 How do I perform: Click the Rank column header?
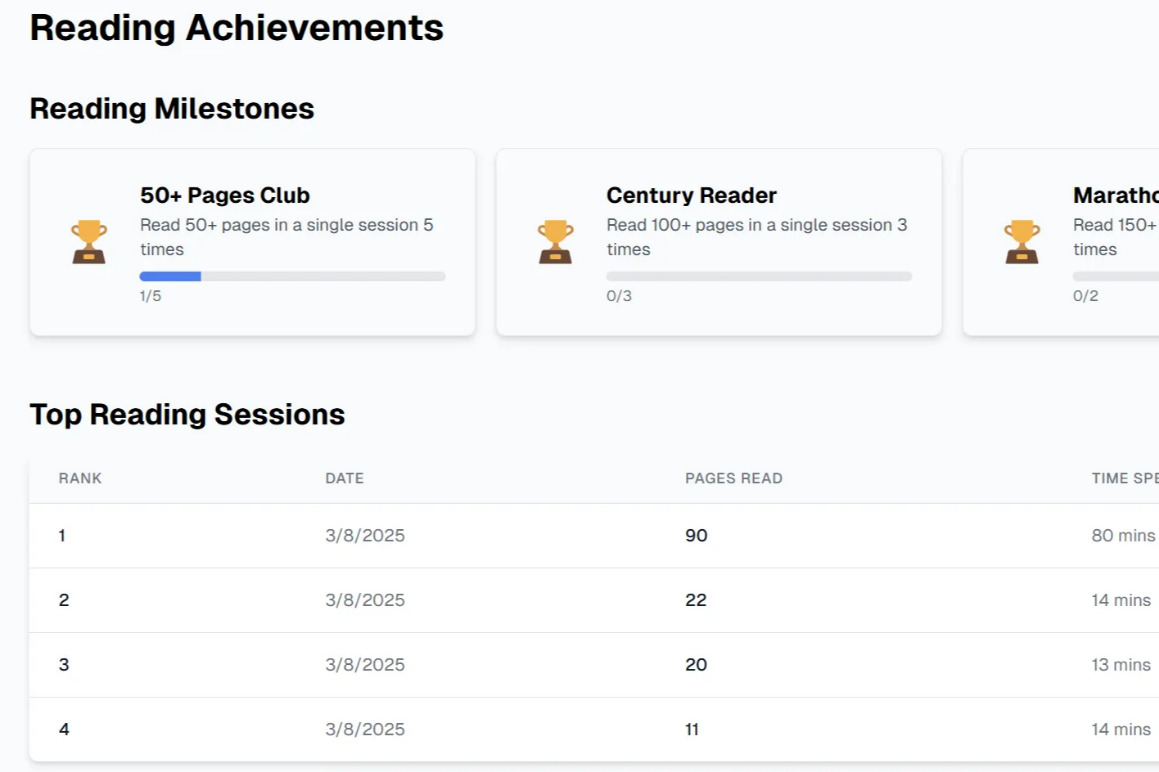click(80, 478)
